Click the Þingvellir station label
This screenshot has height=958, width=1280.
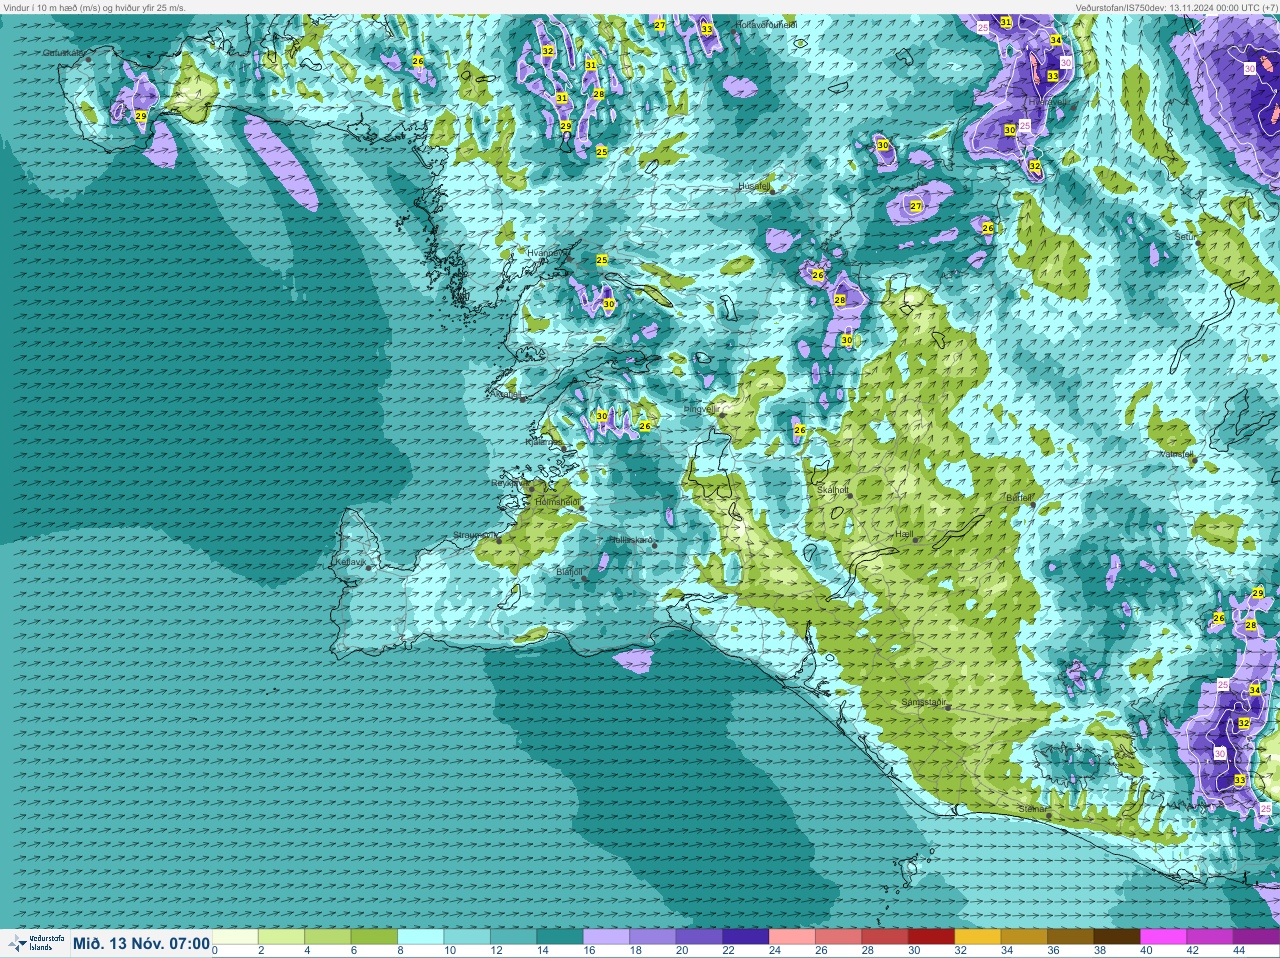point(701,409)
